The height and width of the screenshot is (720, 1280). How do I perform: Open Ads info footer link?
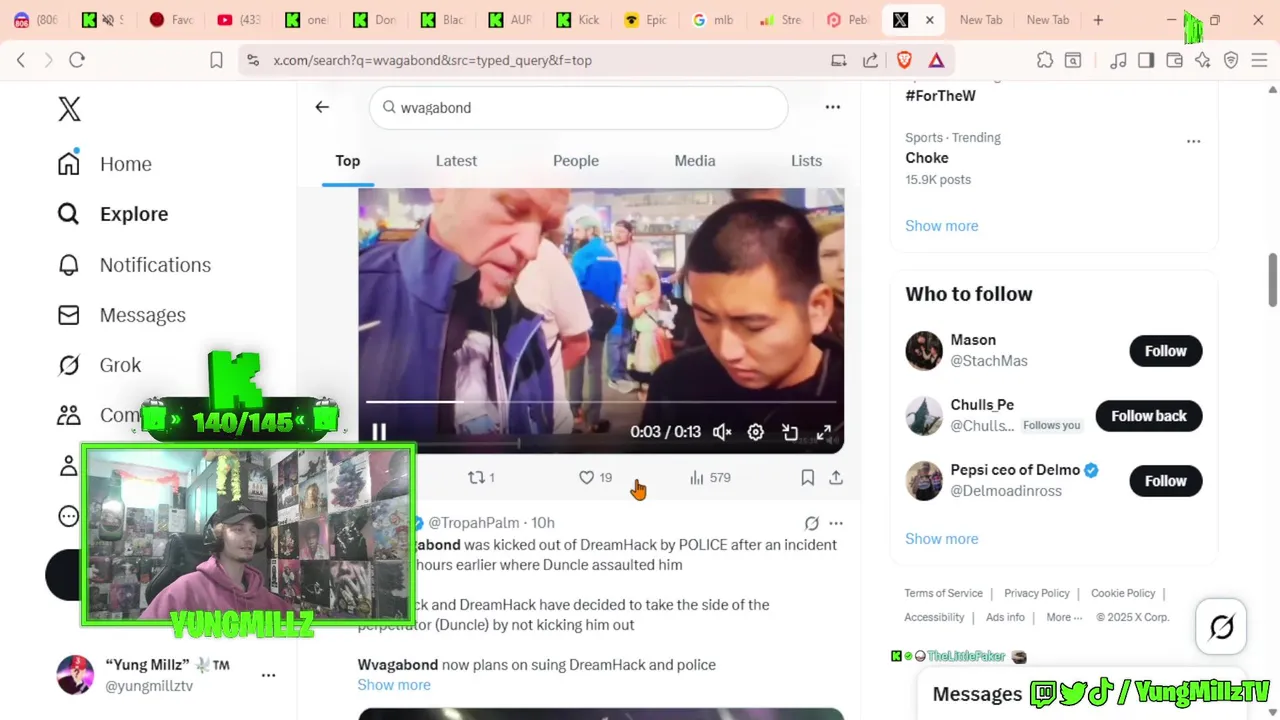pyautogui.click(x=1005, y=617)
